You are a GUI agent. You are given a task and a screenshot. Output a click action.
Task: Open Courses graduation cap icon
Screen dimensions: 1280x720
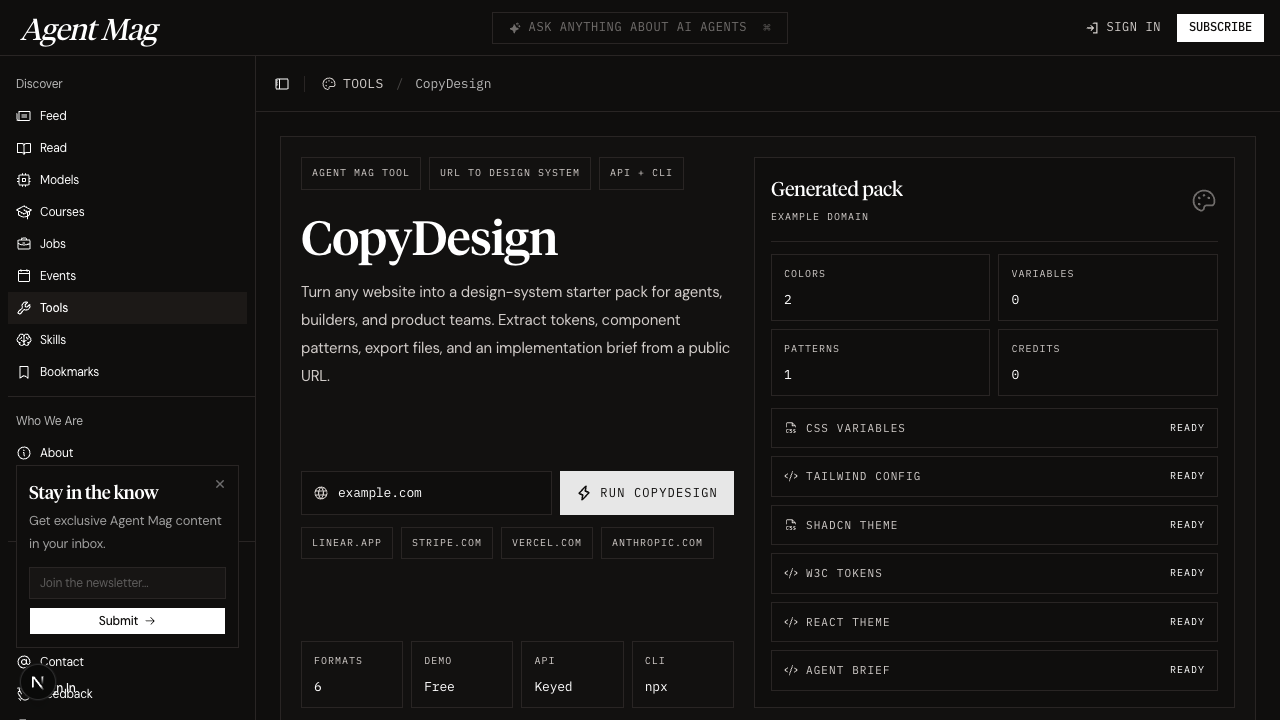(x=24, y=212)
